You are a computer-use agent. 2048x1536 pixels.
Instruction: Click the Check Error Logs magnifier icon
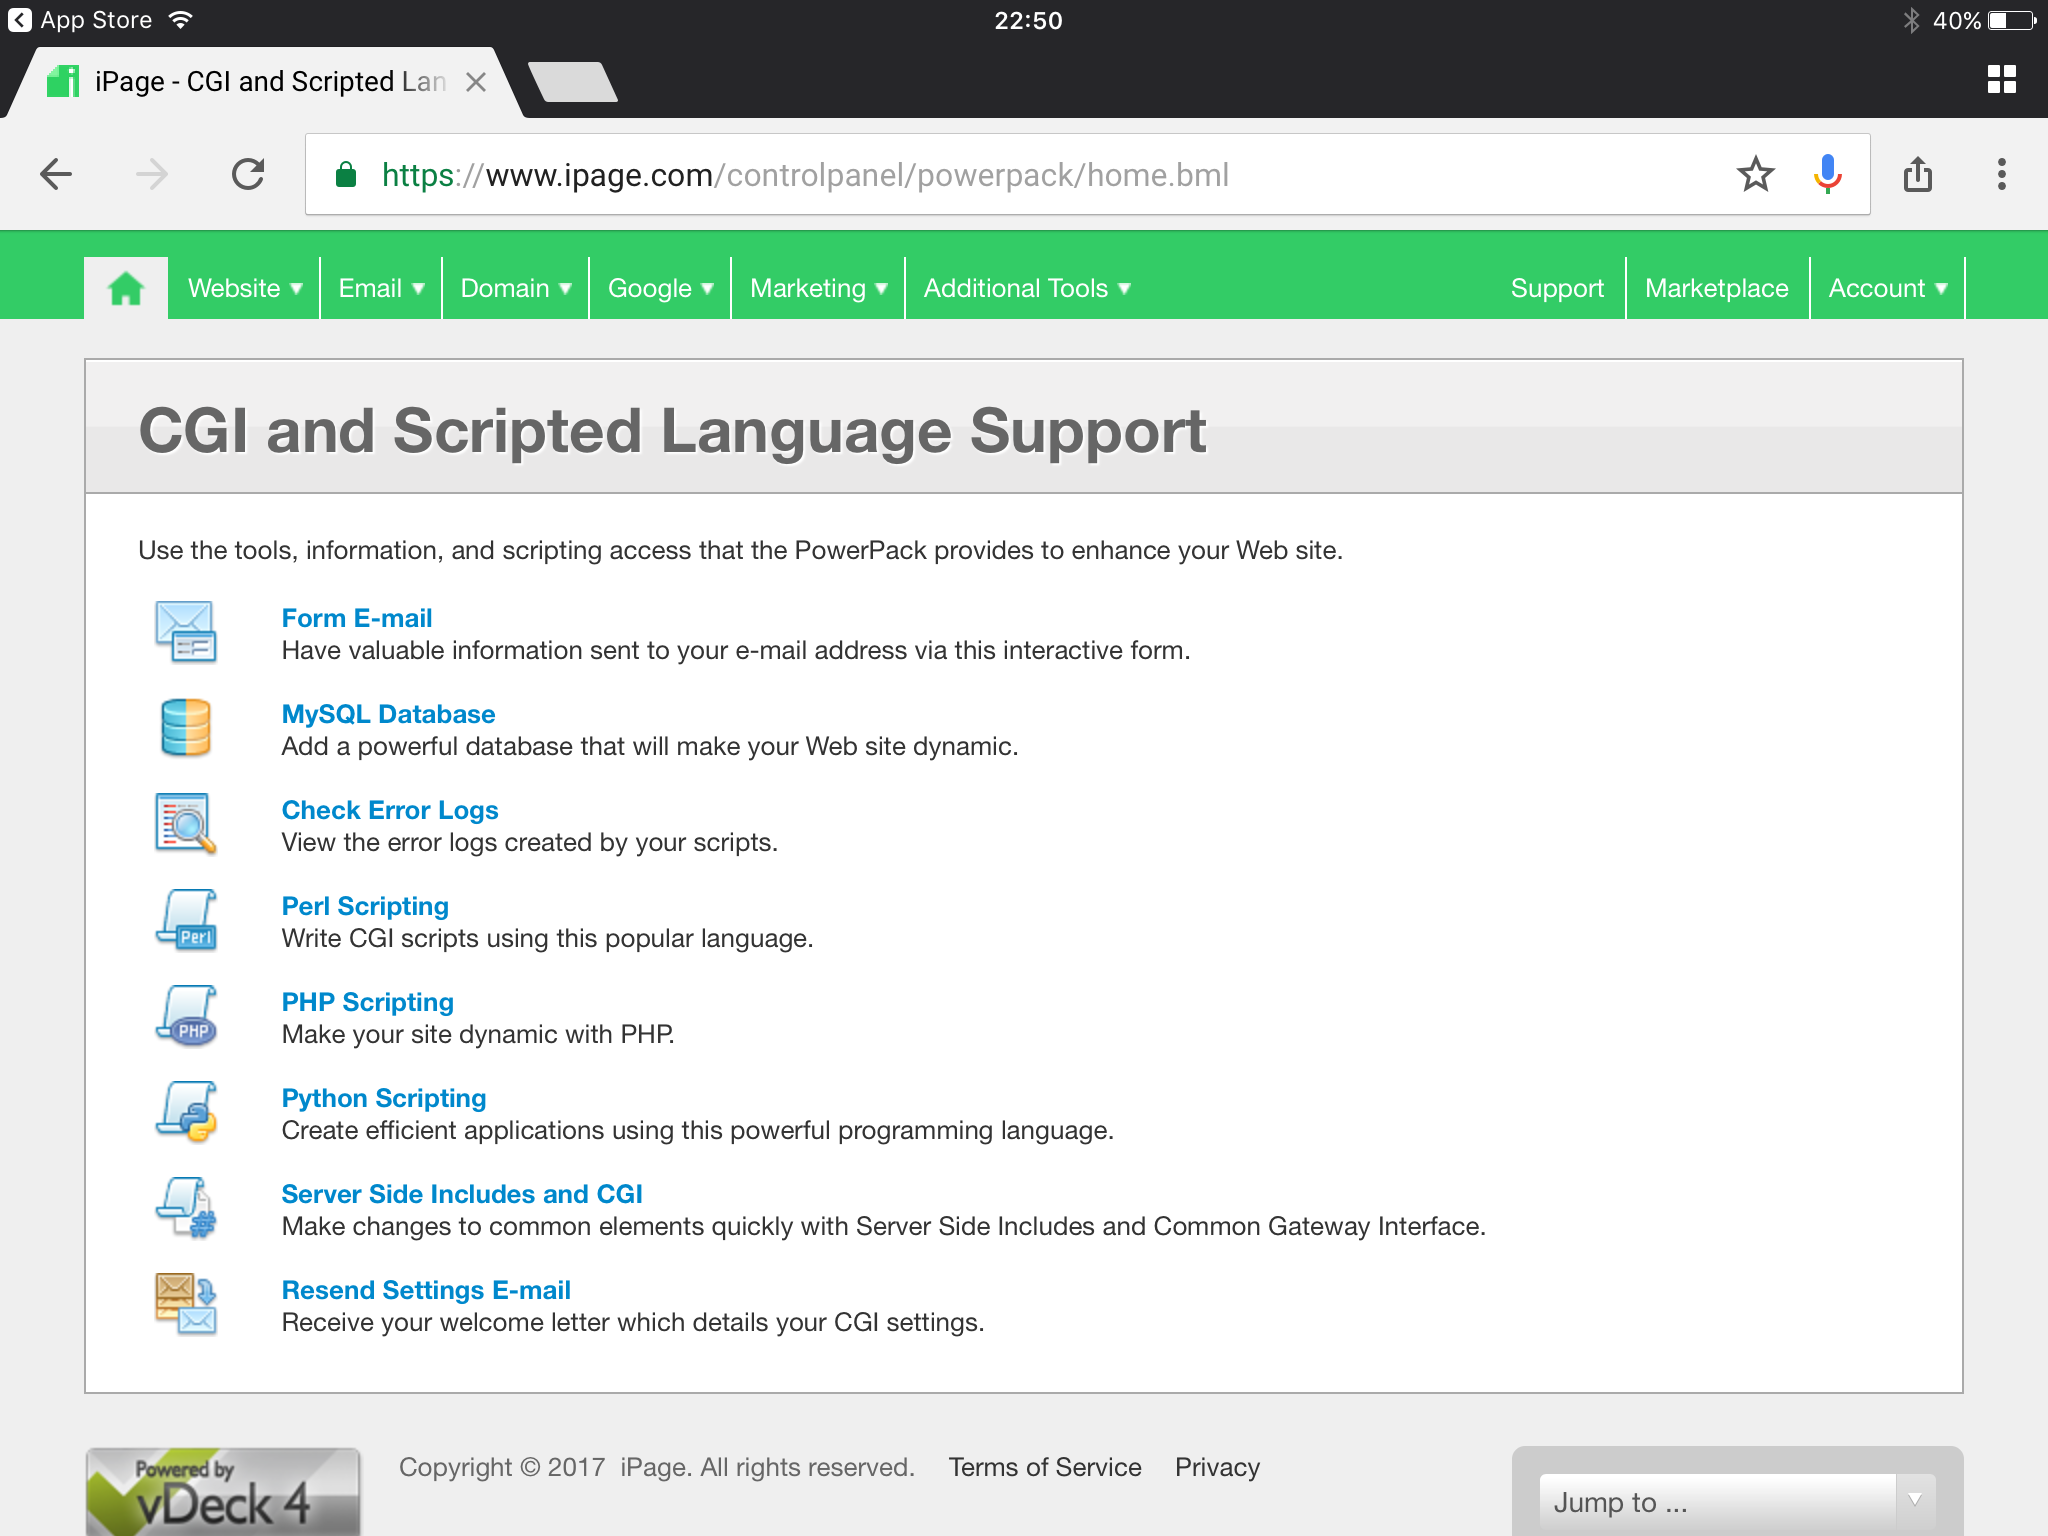click(x=186, y=824)
